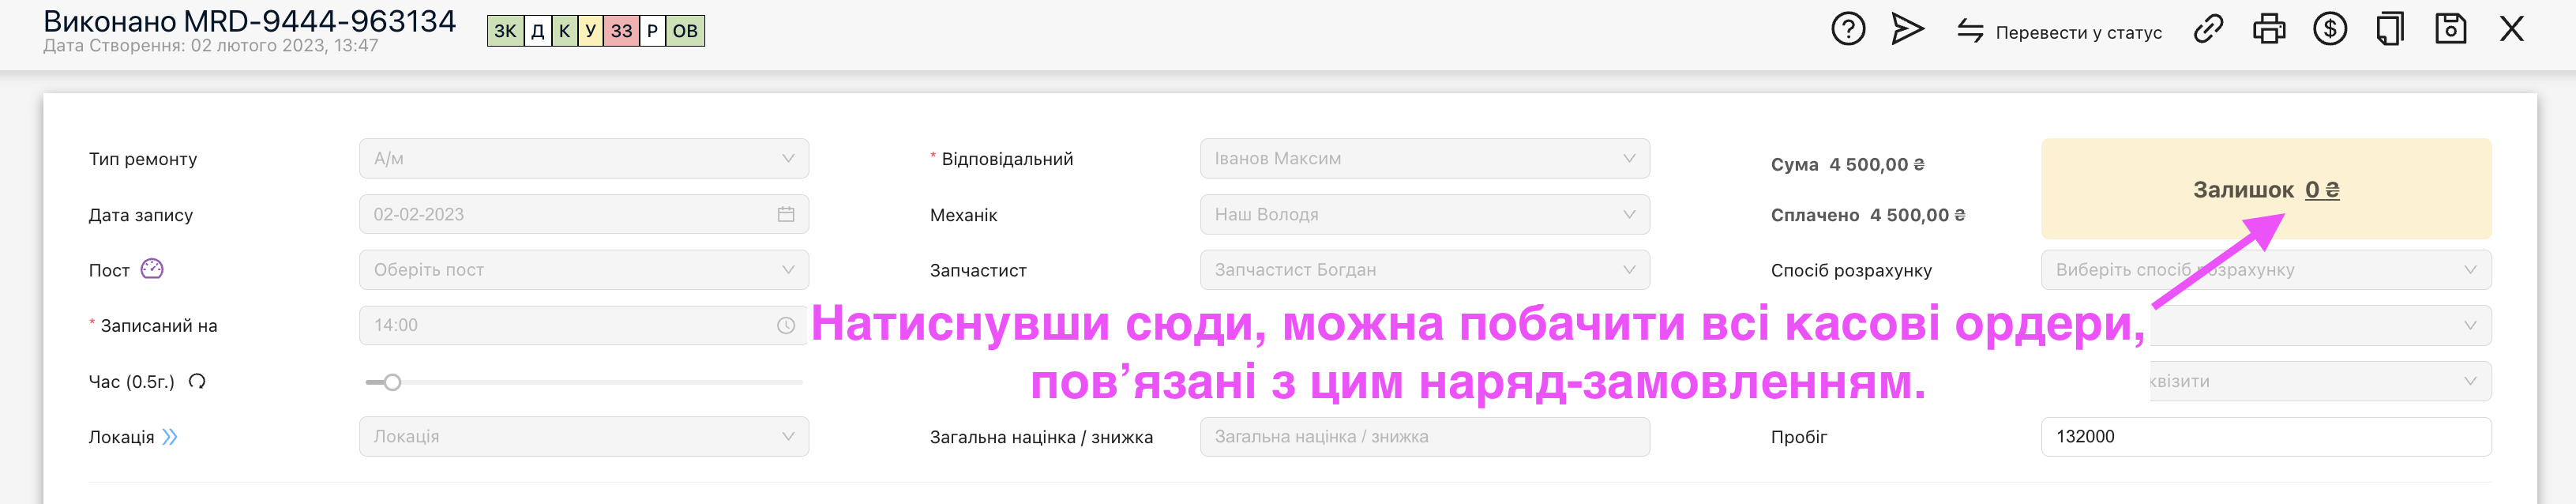Click the Час duration slider handle

coord(392,382)
